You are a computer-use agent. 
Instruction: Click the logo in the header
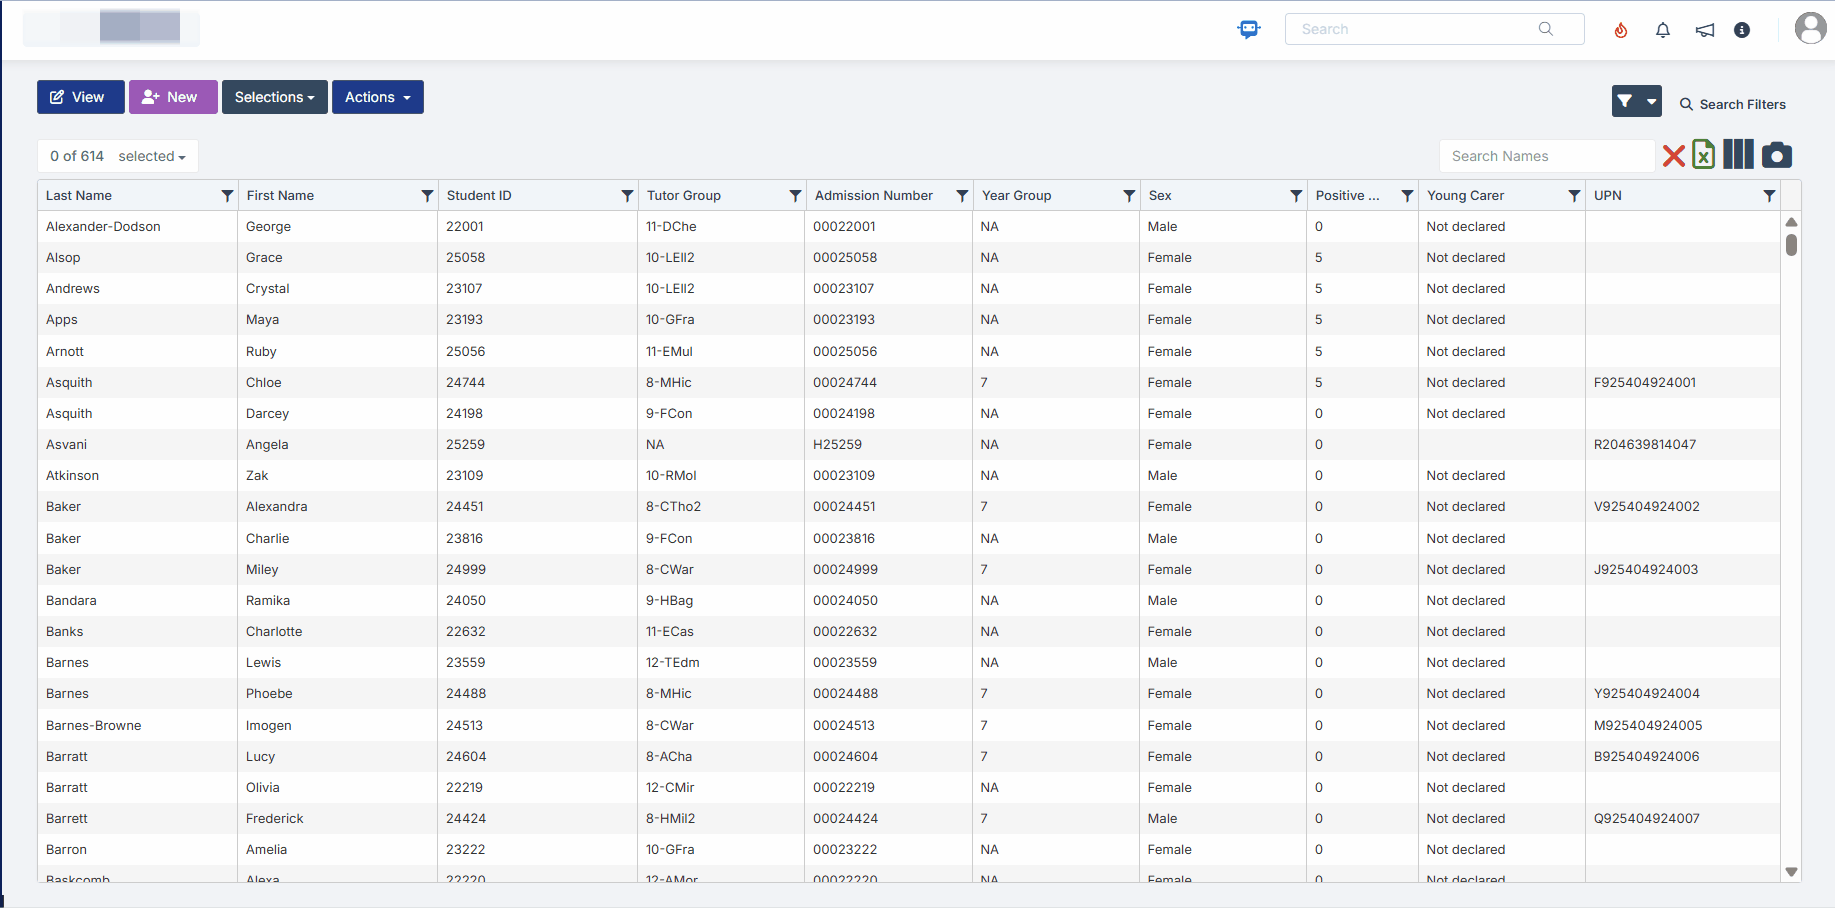pos(111,28)
